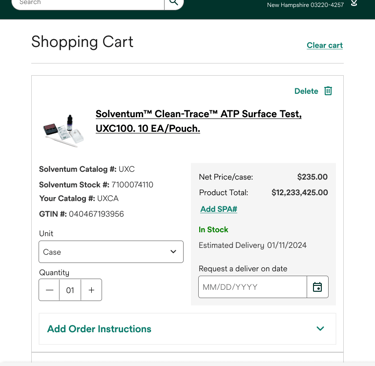Open the calendar date picker icon
The image size is (375, 366).
point(317,287)
